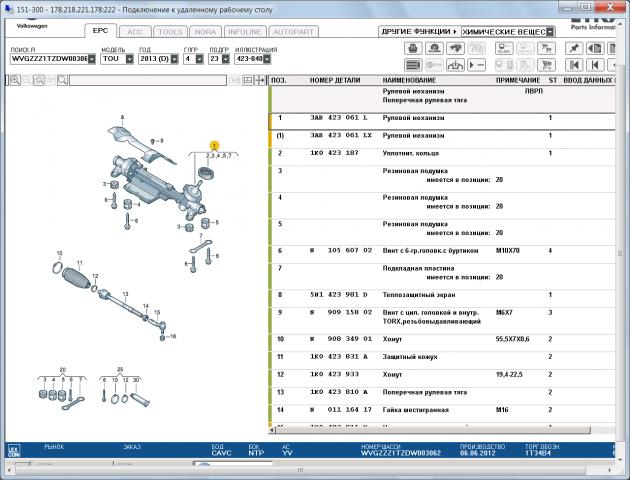Click the monitor display icon in the toolbar

pos(504,49)
